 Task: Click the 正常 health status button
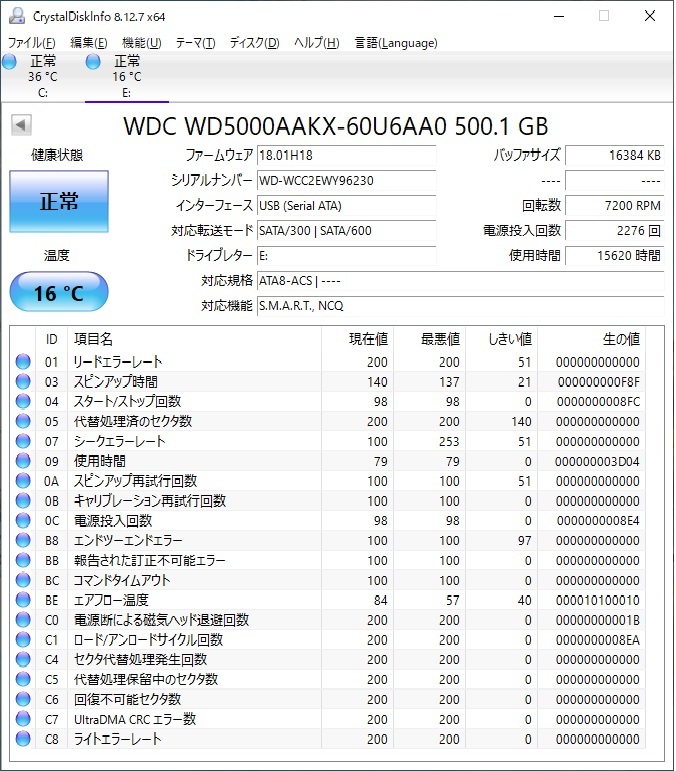tap(59, 201)
